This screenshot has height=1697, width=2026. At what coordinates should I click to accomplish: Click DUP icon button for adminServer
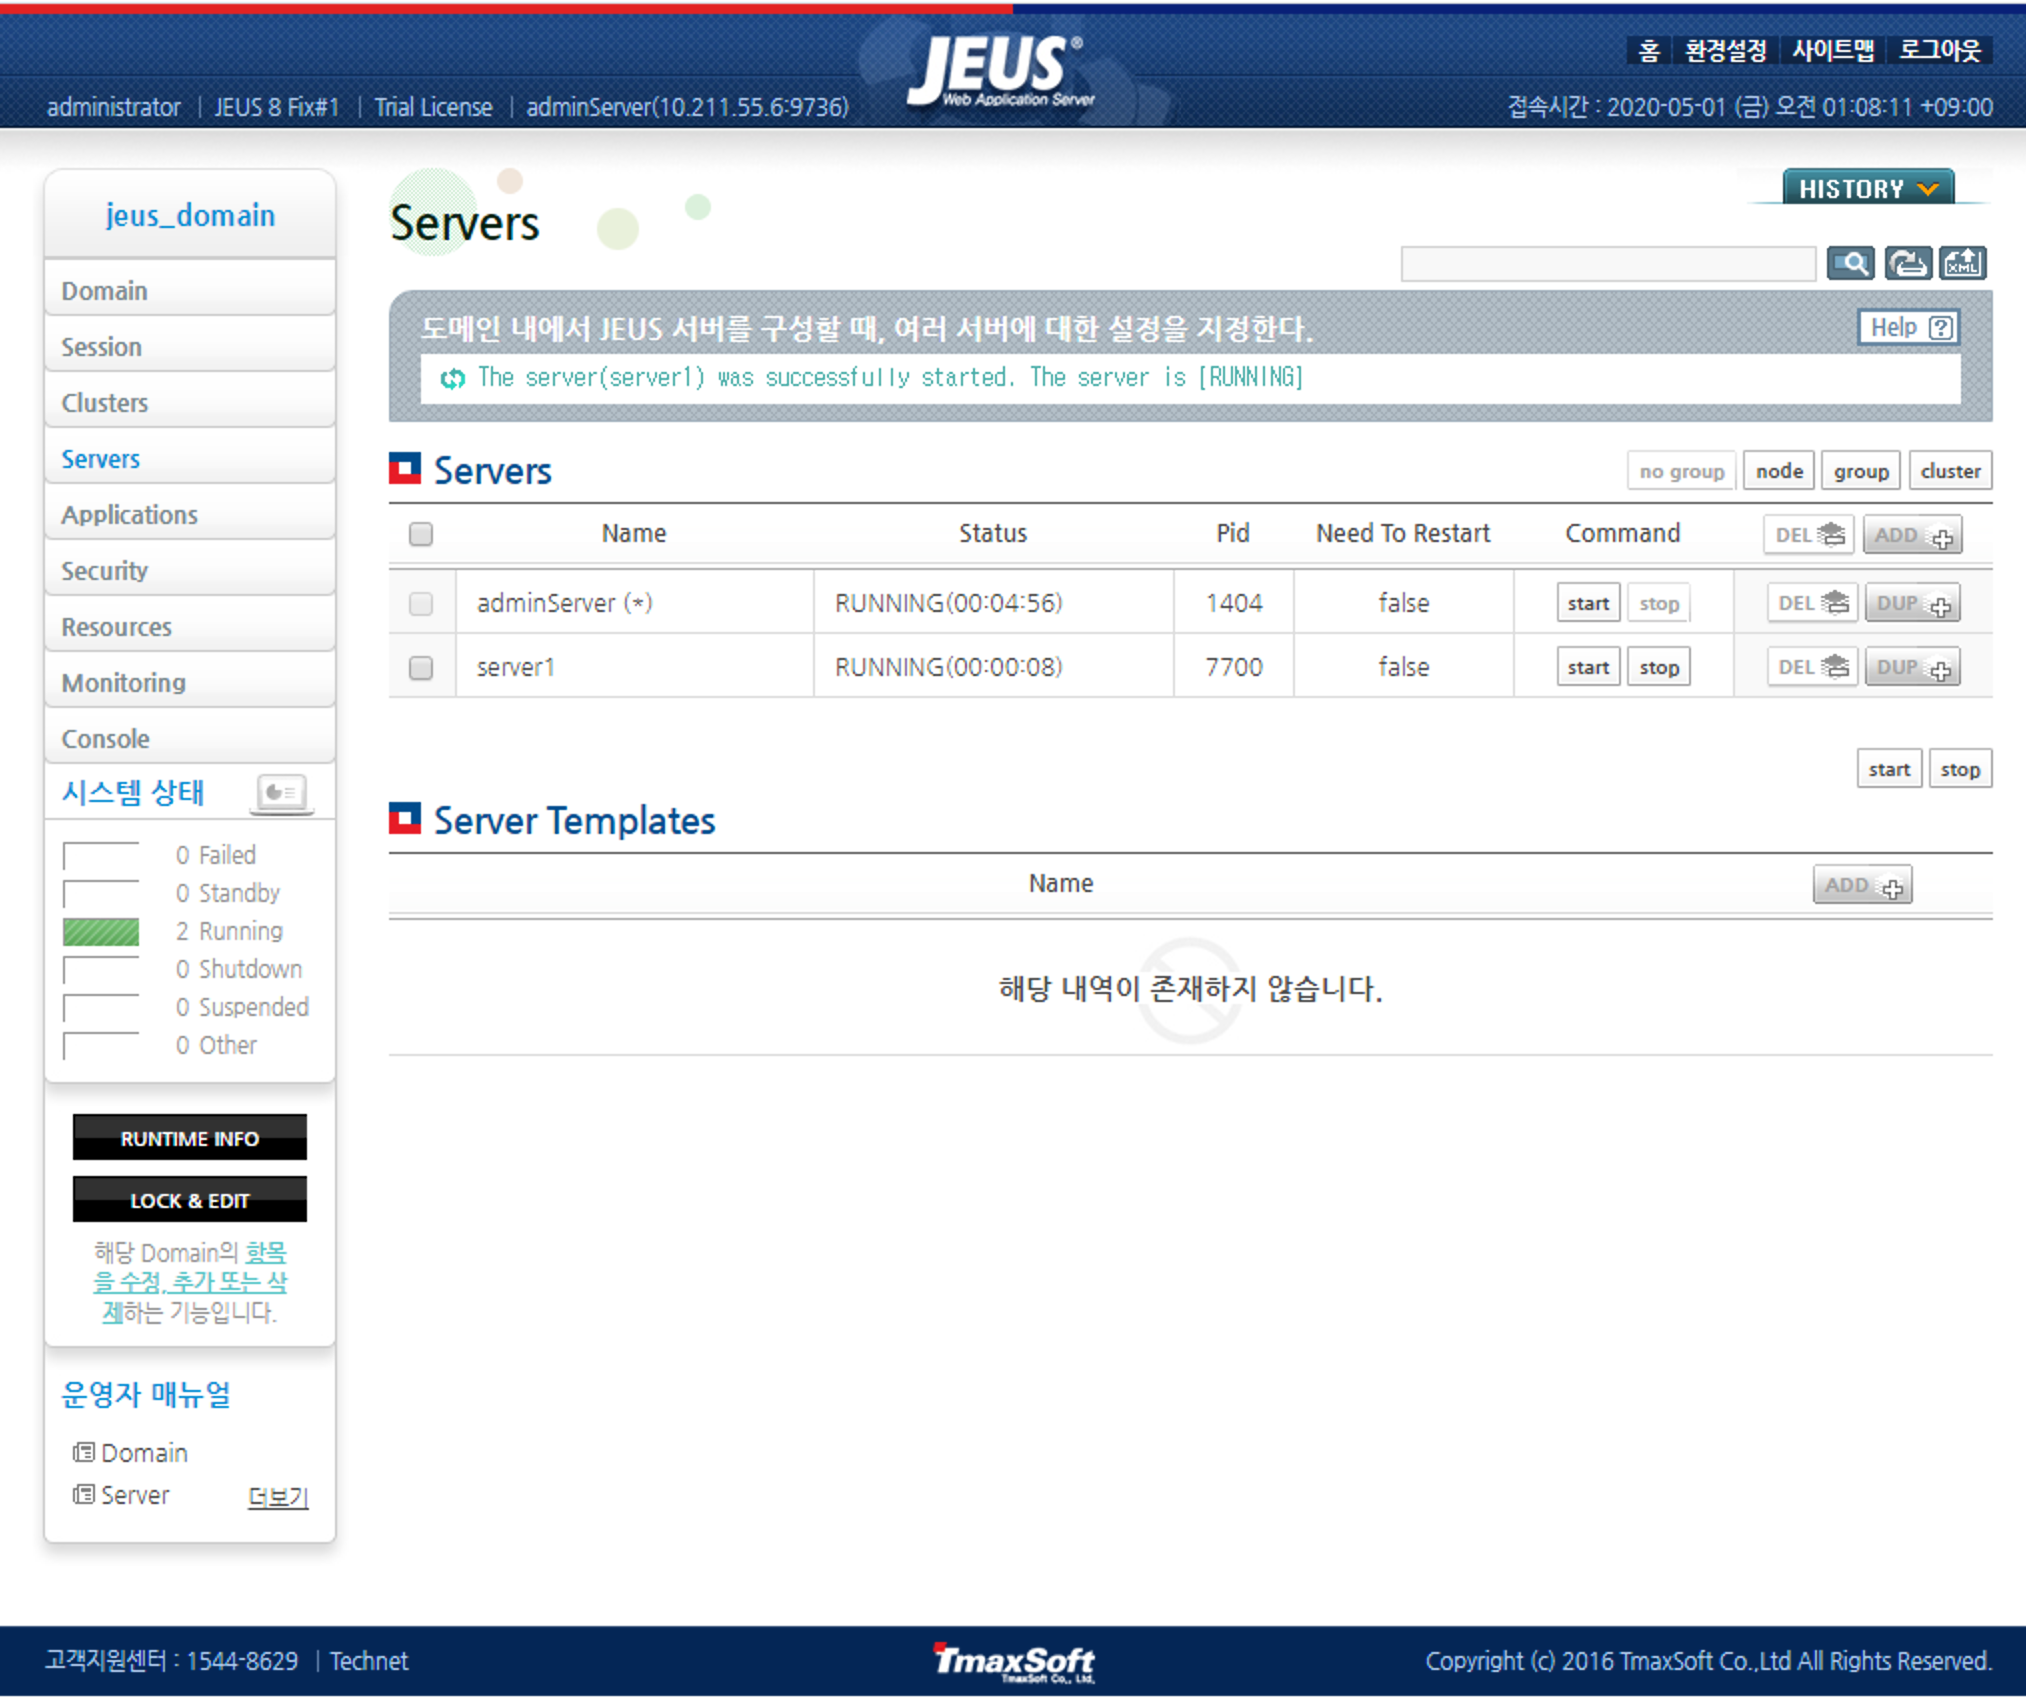point(1911,603)
